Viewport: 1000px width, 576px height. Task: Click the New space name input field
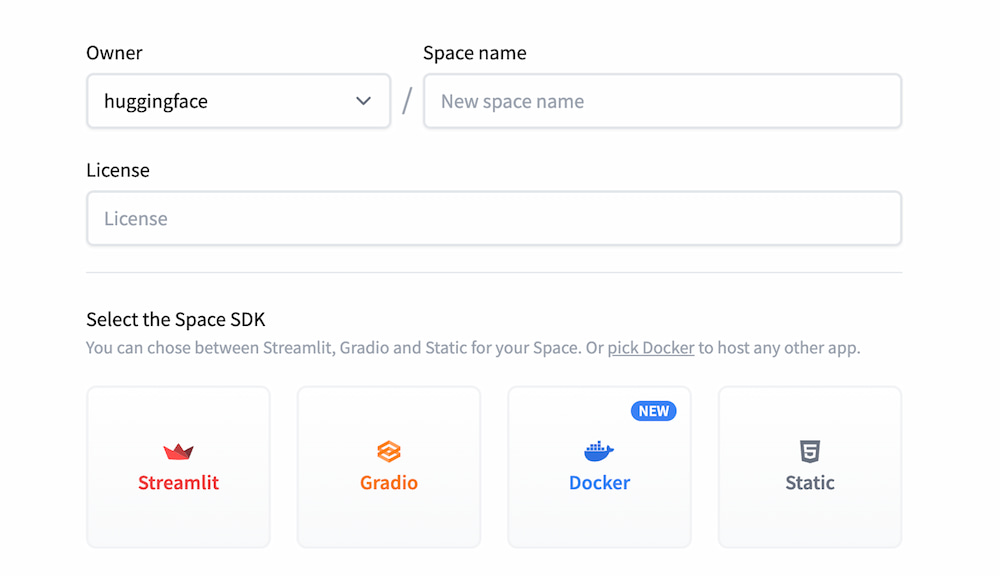click(662, 101)
